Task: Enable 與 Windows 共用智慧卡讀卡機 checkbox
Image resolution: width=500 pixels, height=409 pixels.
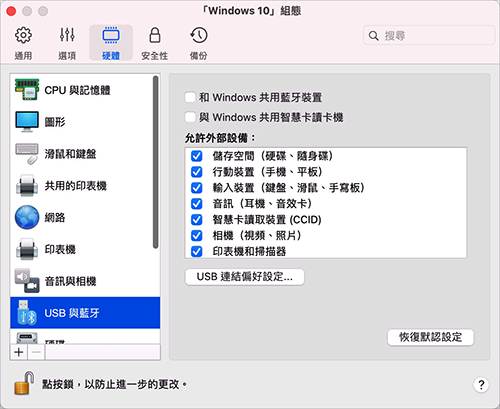Action: pyautogui.click(x=190, y=117)
